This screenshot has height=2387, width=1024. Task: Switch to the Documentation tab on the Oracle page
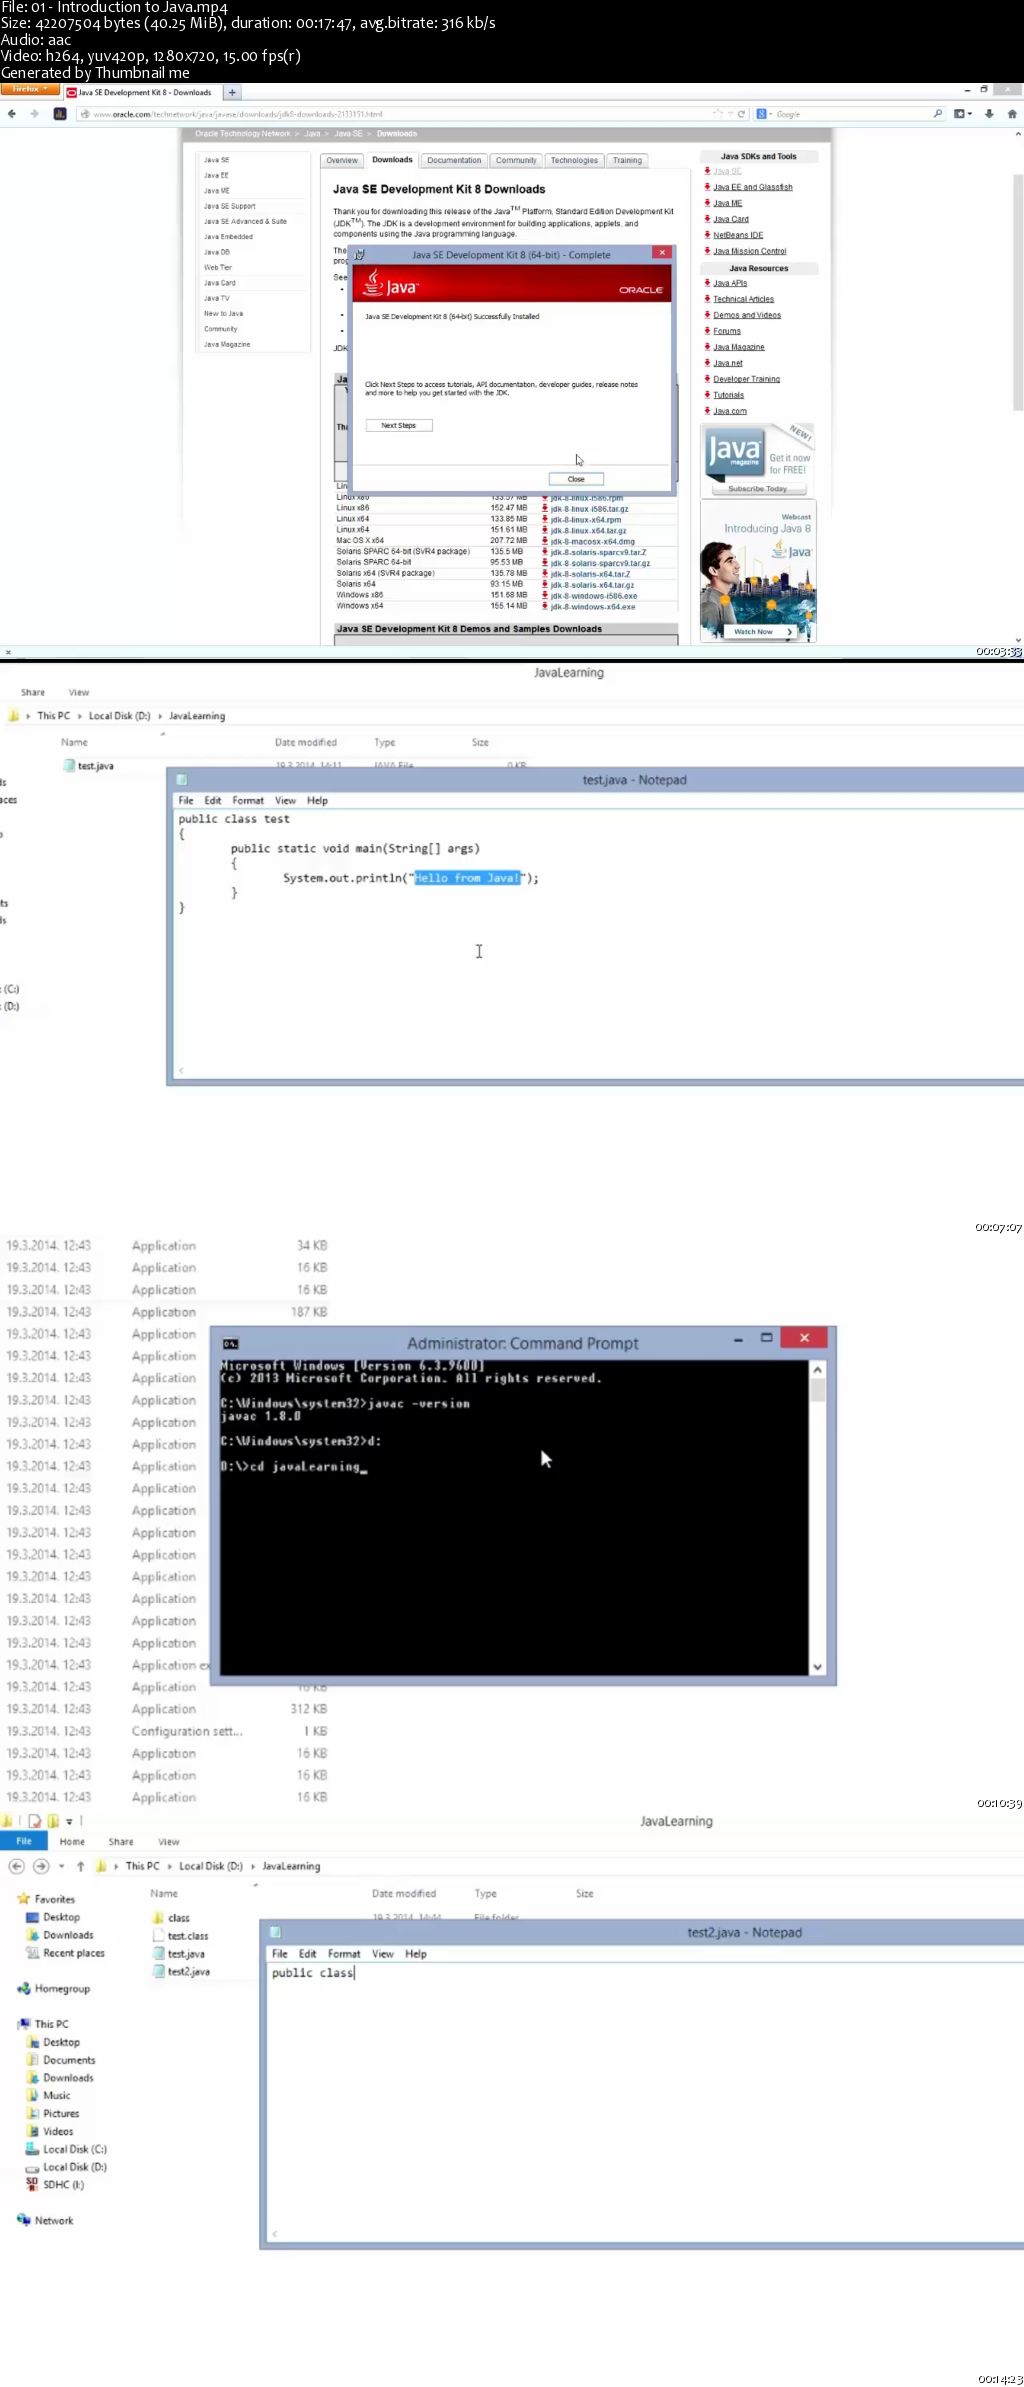tap(454, 160)
